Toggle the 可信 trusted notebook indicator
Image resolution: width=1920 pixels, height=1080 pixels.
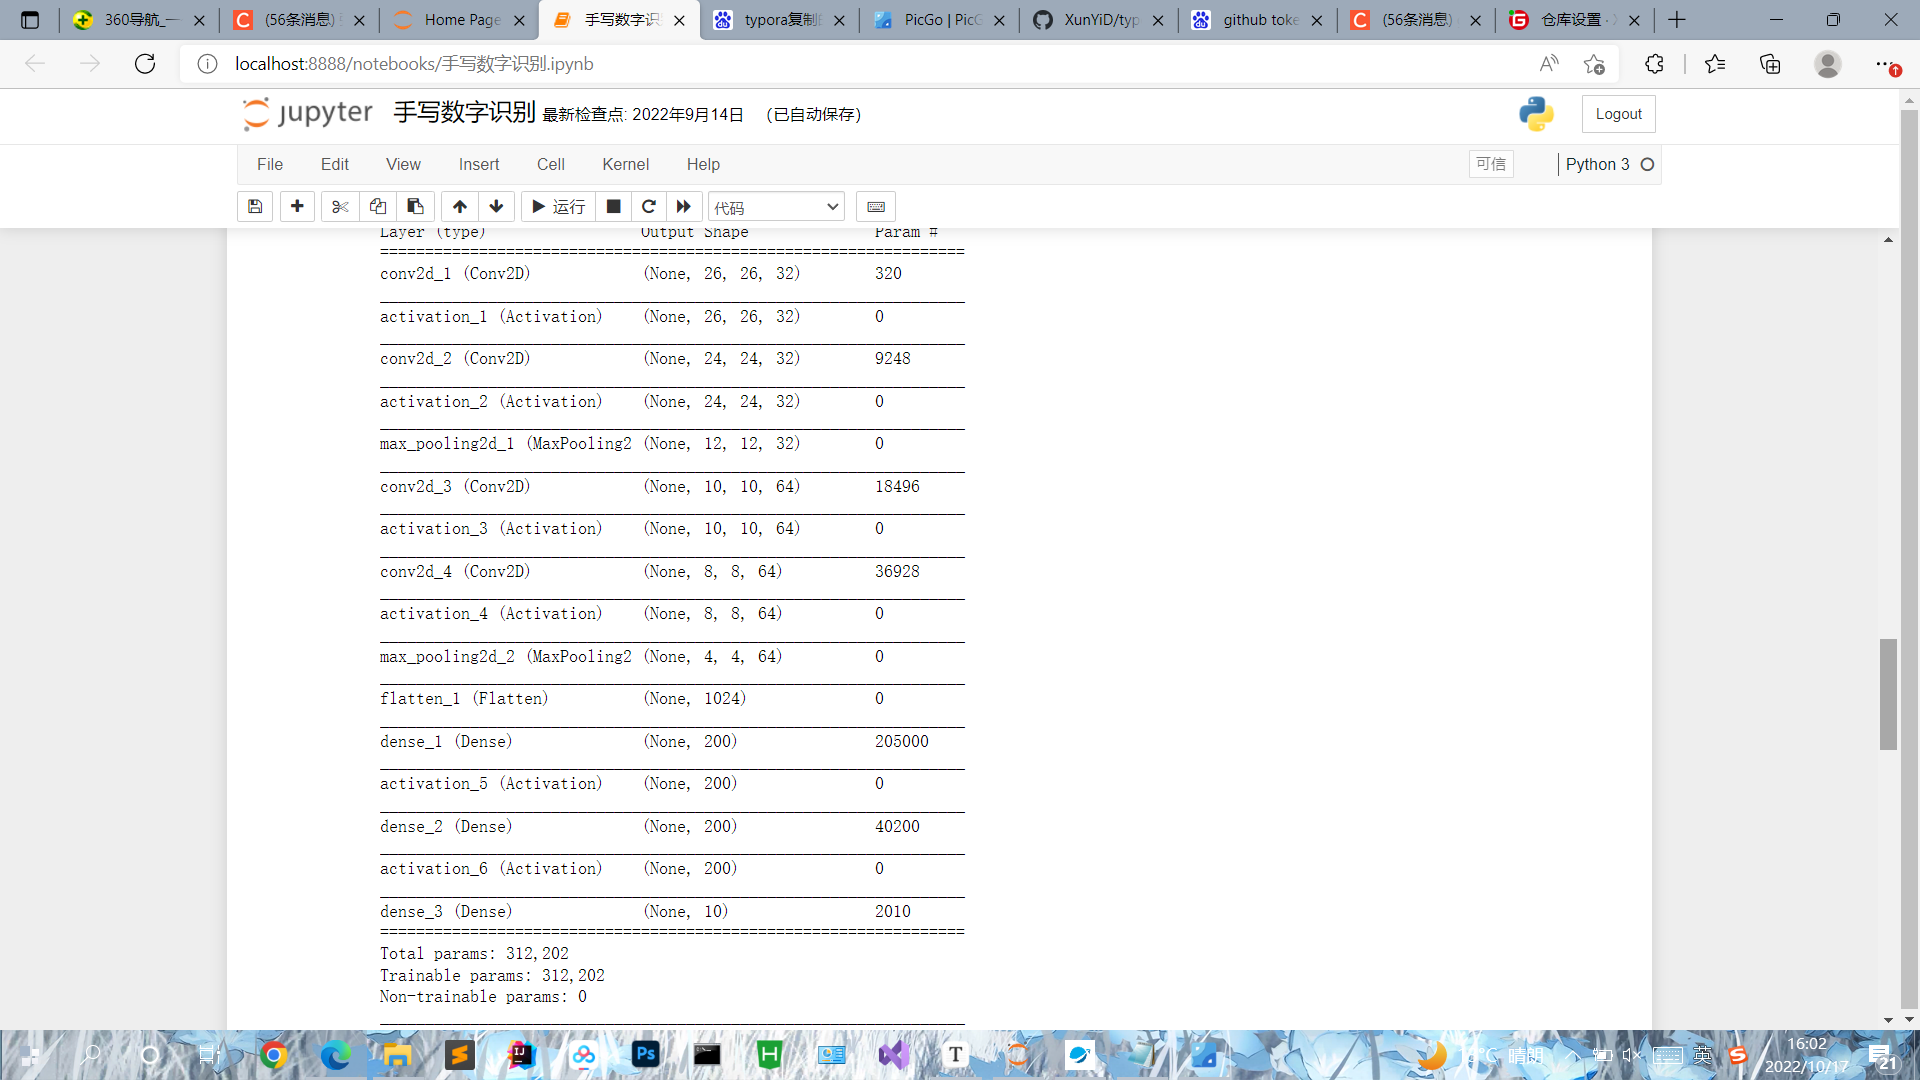(x=1490, y=164)
